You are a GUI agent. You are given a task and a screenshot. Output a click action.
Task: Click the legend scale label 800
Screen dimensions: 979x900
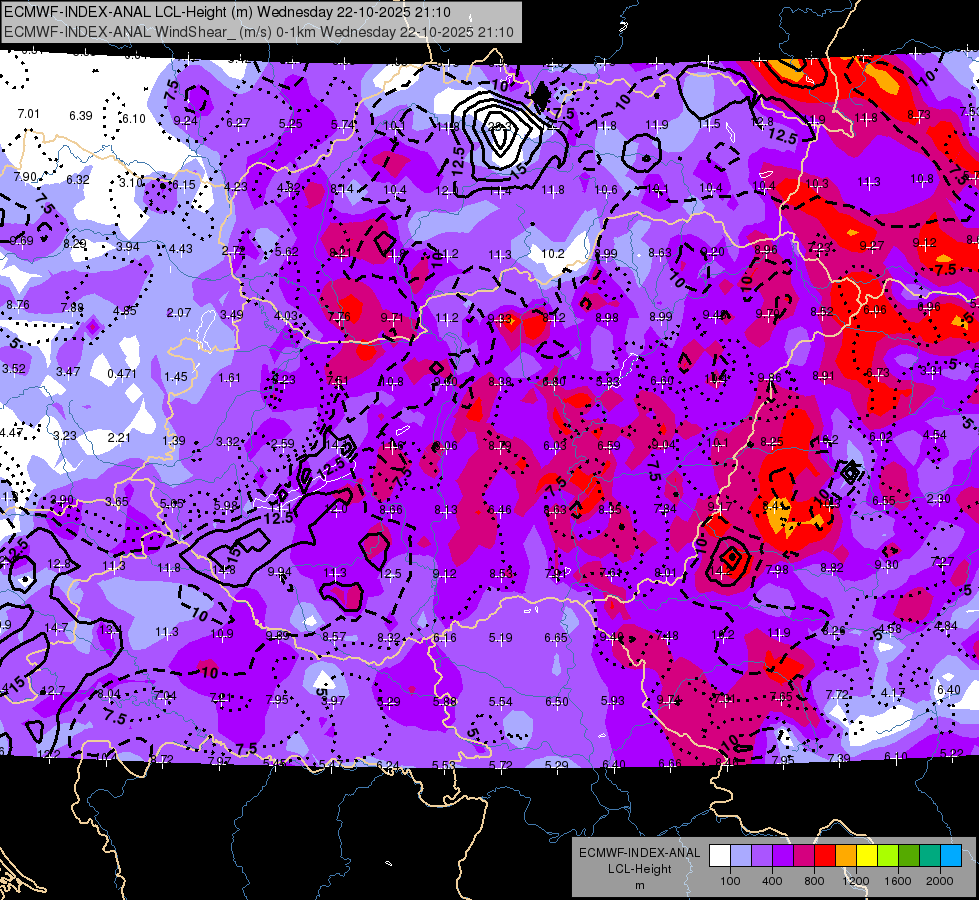[x=814, y=881]
